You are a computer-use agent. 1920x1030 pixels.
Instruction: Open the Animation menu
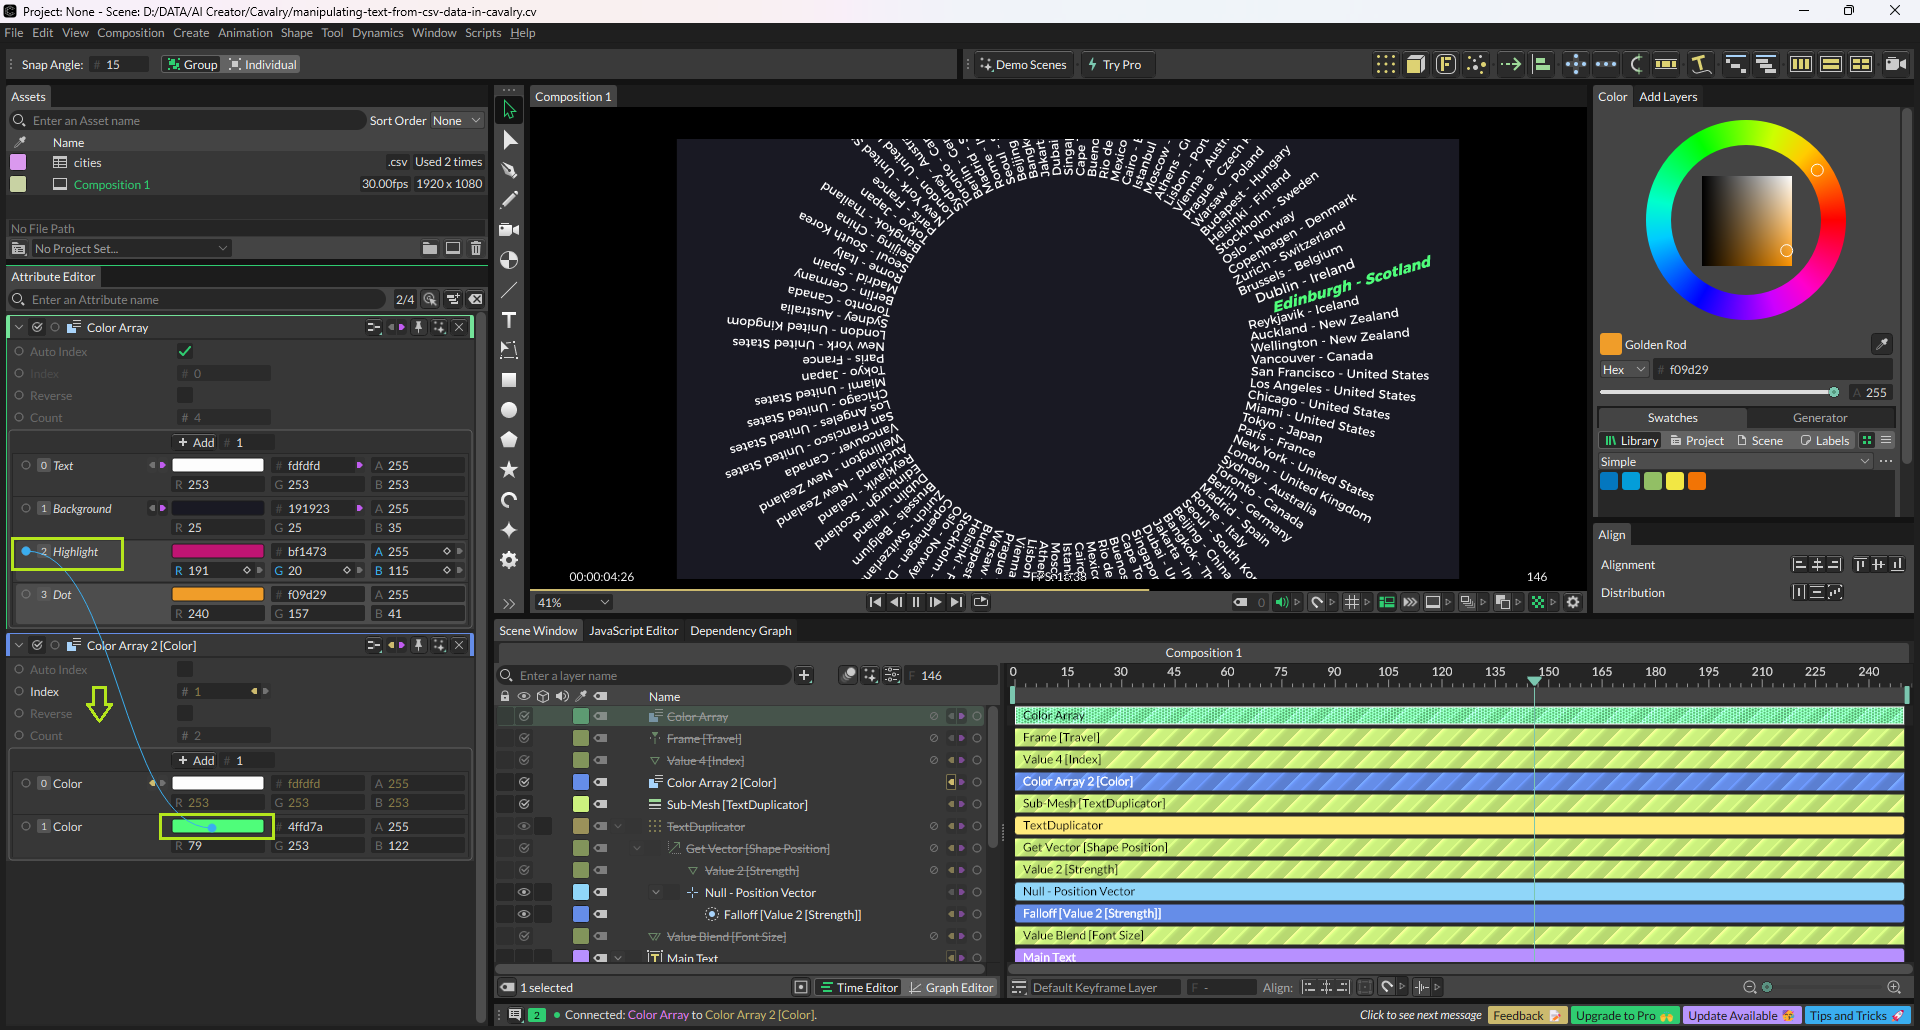245,33
